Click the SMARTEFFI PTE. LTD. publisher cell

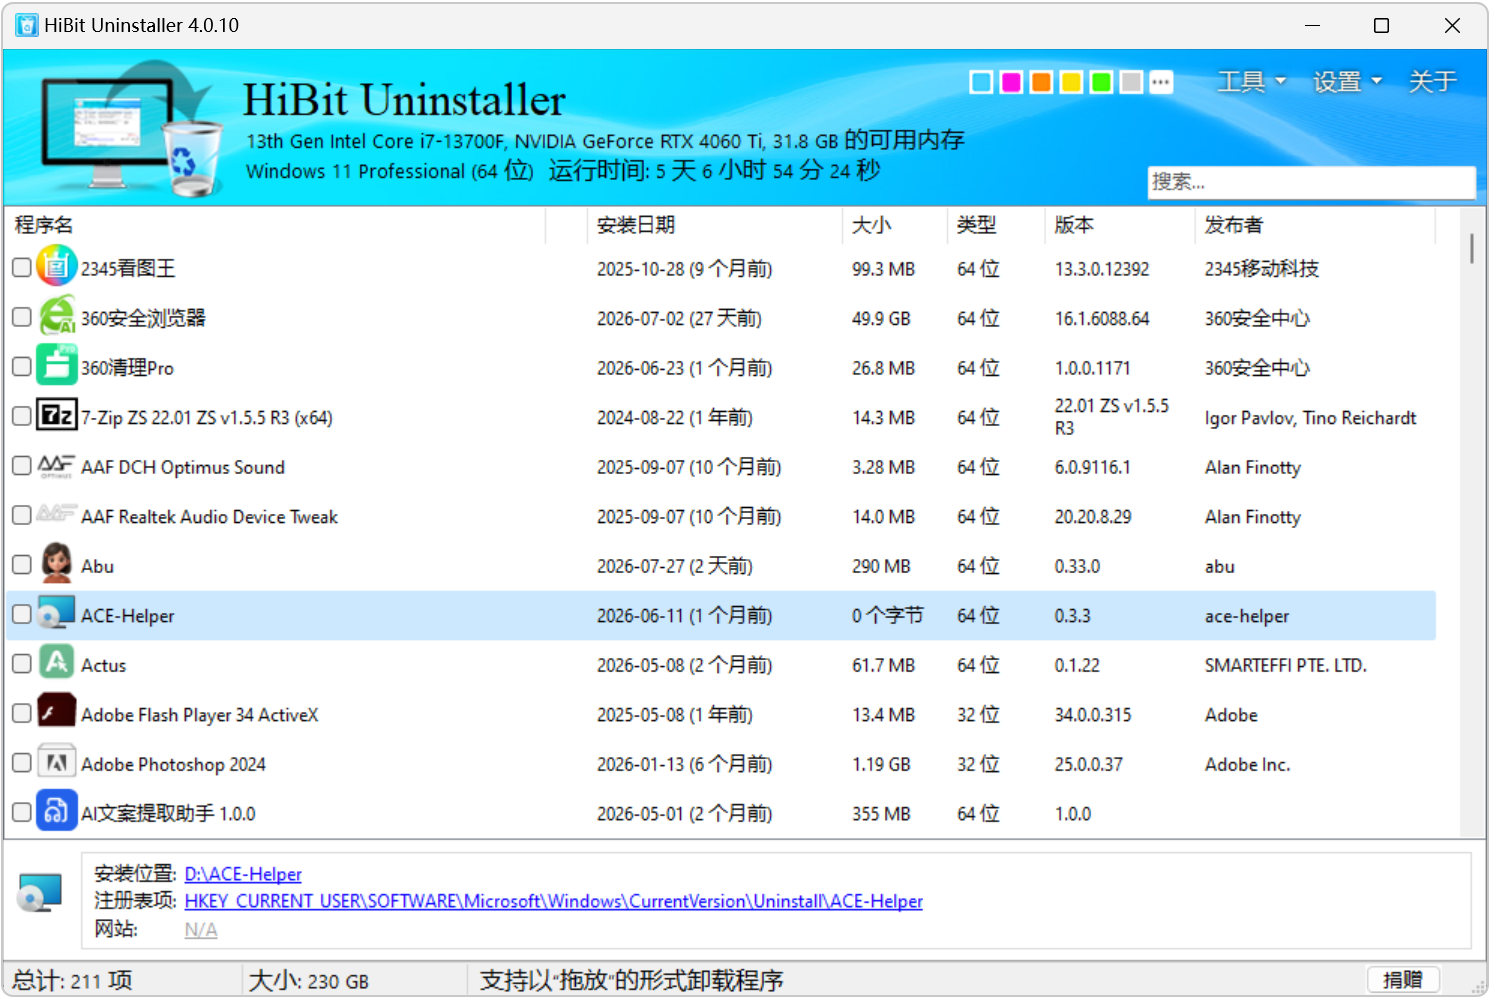tap(1285, 666)
